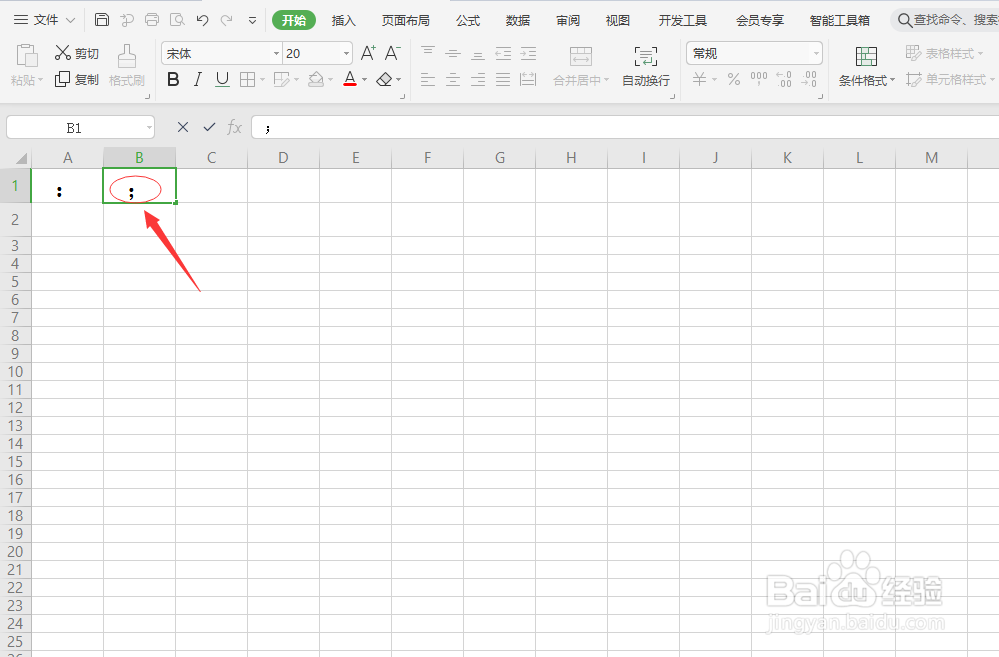
Task: Expand quick access toolbar customize arrow
Action: click(x=252, y=20)
